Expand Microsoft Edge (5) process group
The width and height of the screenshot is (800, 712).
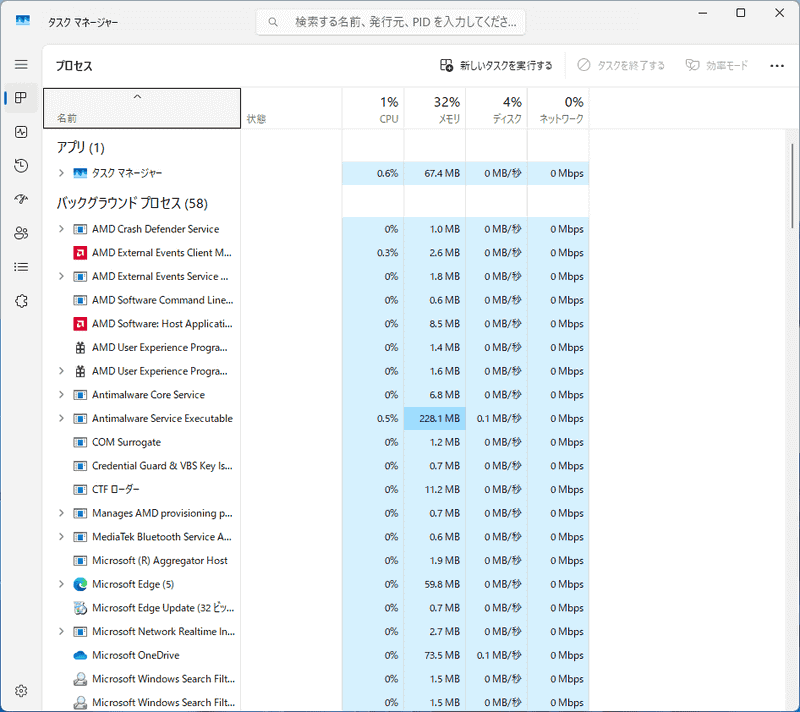(61, 584)
